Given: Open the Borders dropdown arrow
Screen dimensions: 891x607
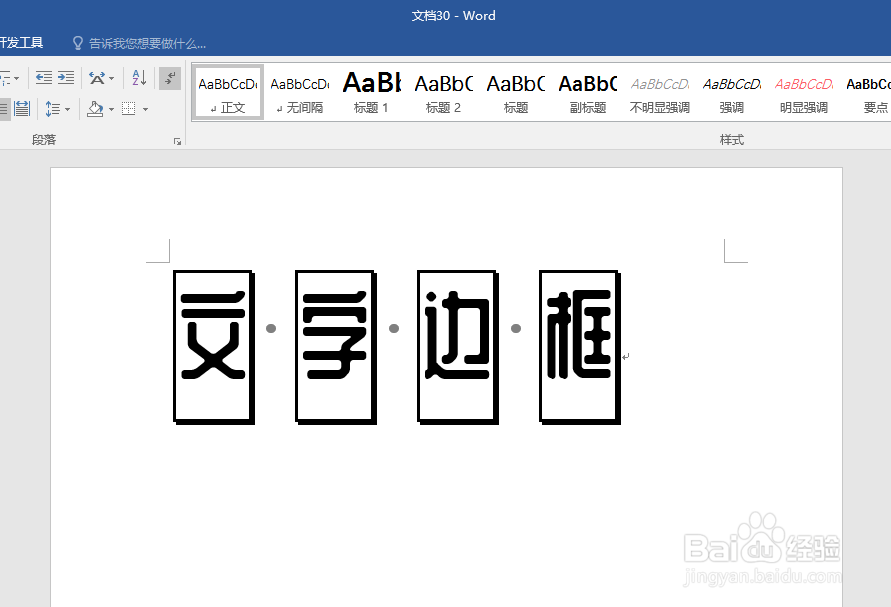Looking at the screenshot, I should 145,108.
